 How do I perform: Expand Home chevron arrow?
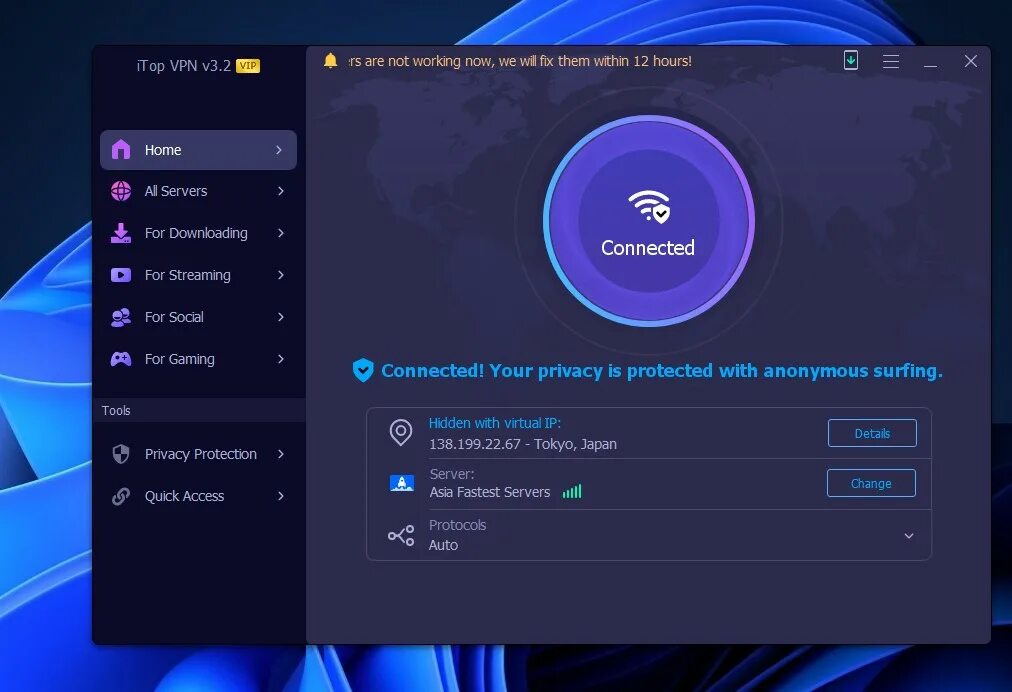[279, 150]
